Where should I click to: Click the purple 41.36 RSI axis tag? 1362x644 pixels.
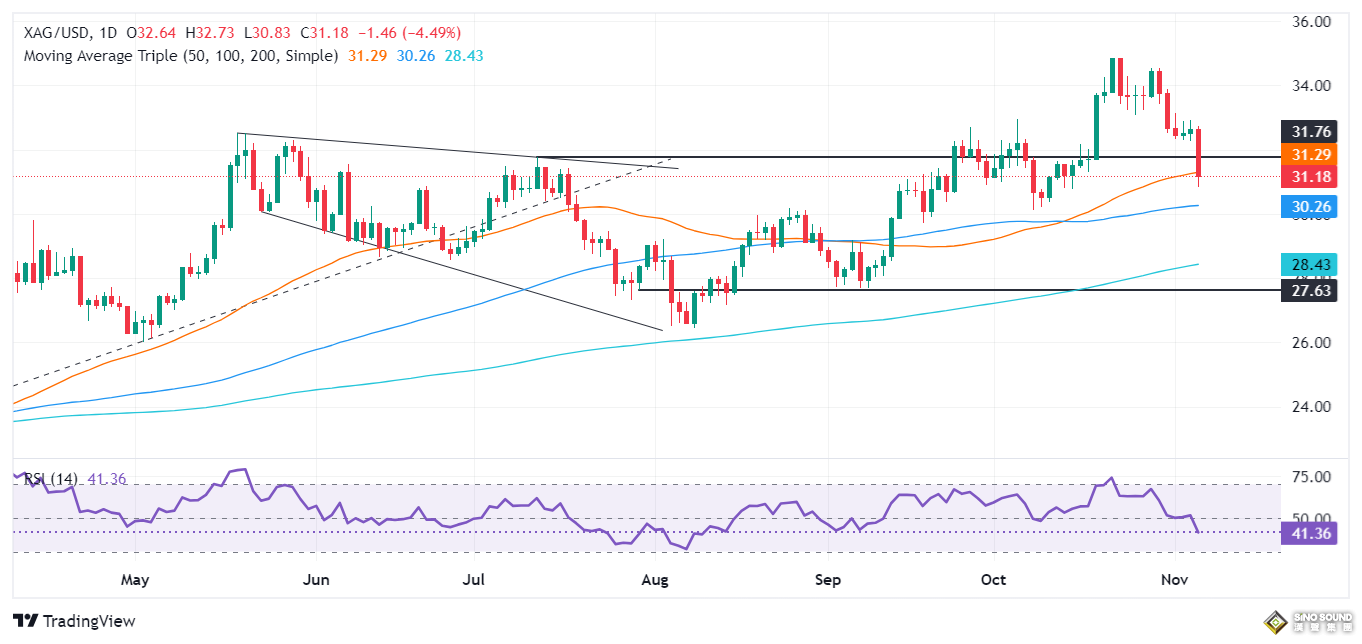click(x=1310, y=535)
